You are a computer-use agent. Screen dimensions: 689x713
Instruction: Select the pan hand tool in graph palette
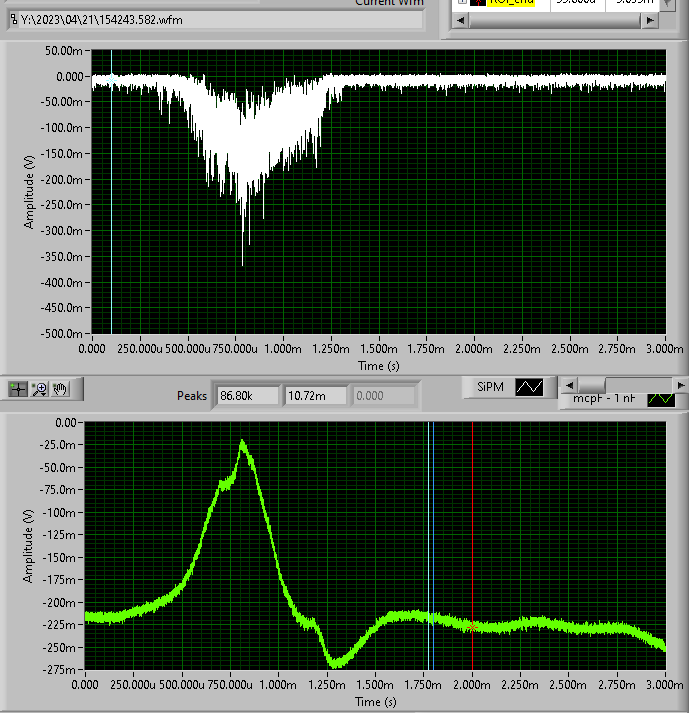click(60, 389)
